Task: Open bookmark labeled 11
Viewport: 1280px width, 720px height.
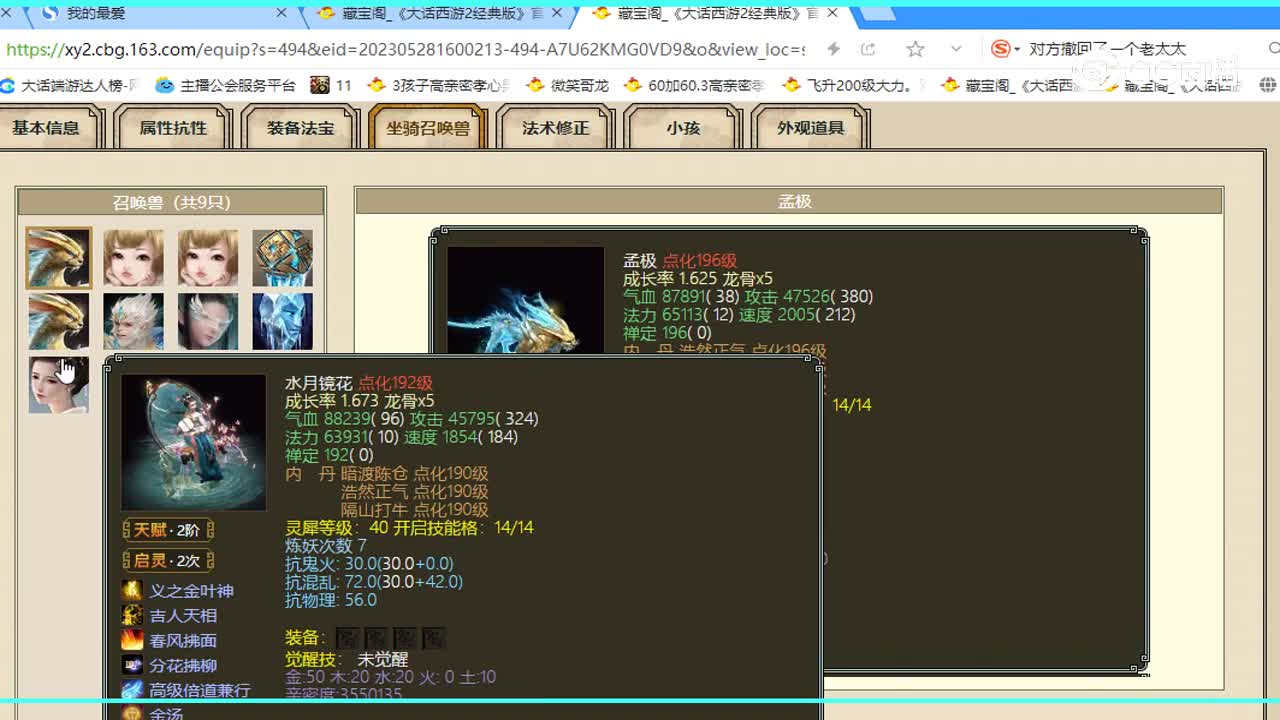Action: tap(332, 85)
